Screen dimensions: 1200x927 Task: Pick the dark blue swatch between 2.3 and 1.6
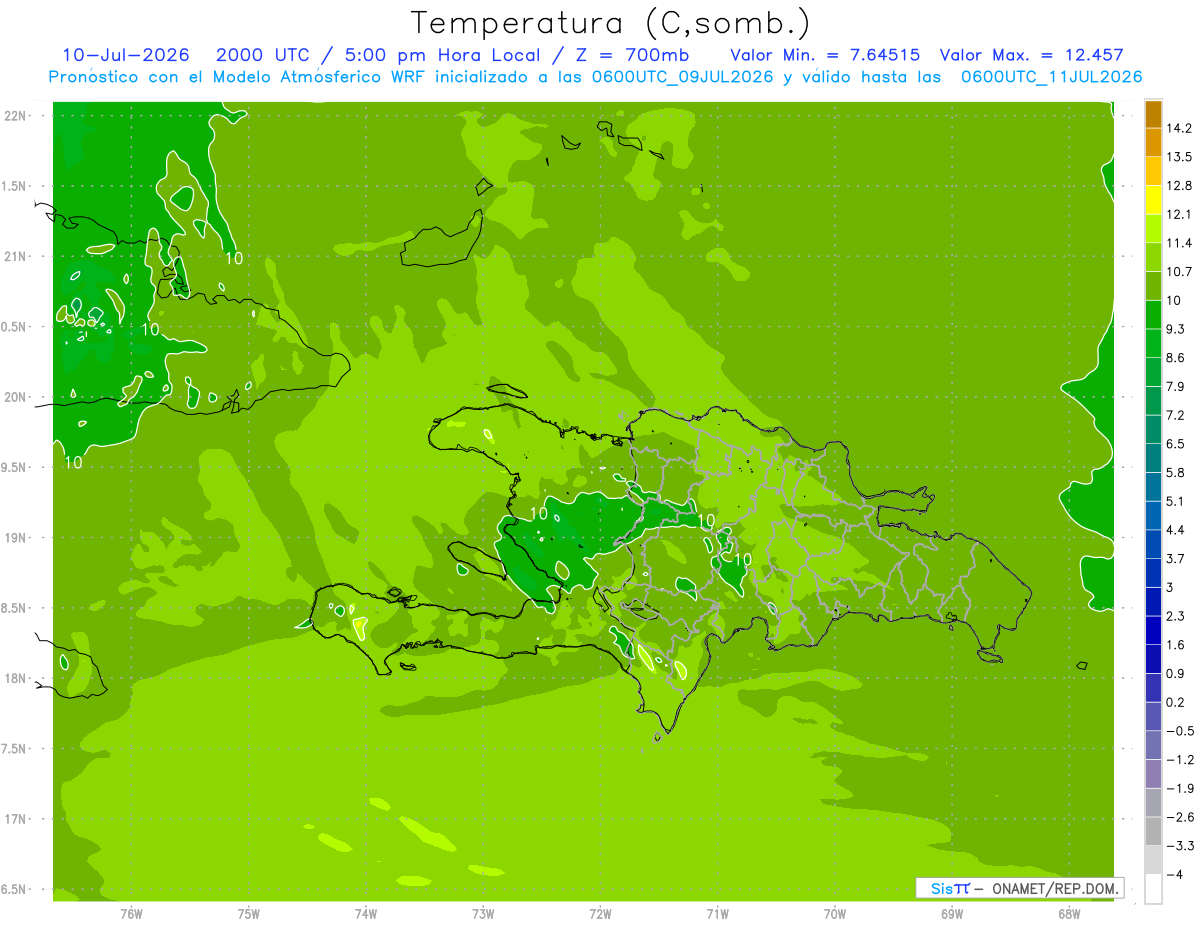point(1153,630)
